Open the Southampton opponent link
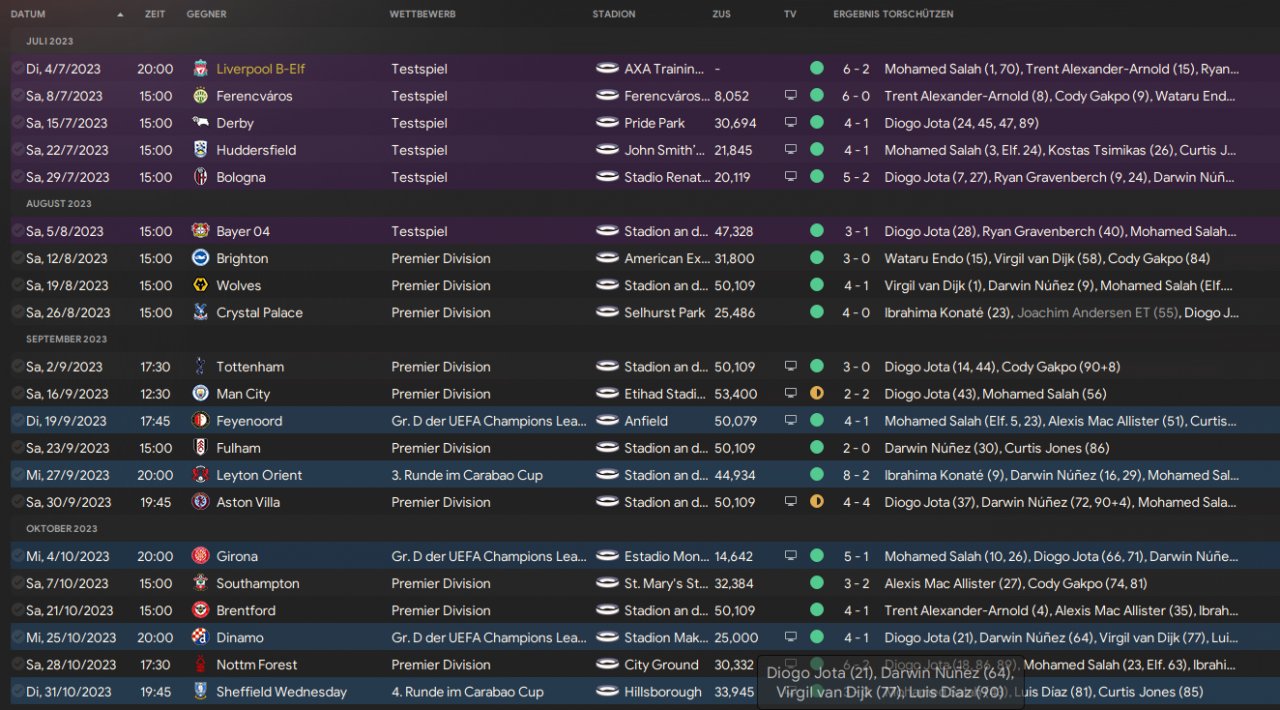The width and height of the screenshot is (1280, 710). click(x=258, y=583)
